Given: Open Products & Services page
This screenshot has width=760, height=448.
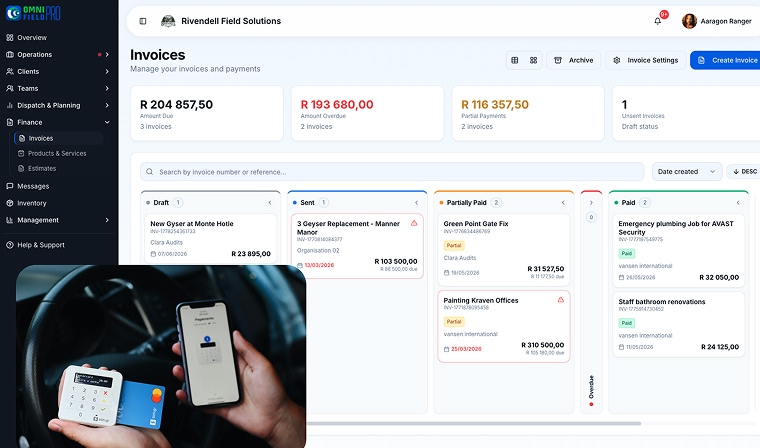Looking at the screenshot, I should (59, 153).
